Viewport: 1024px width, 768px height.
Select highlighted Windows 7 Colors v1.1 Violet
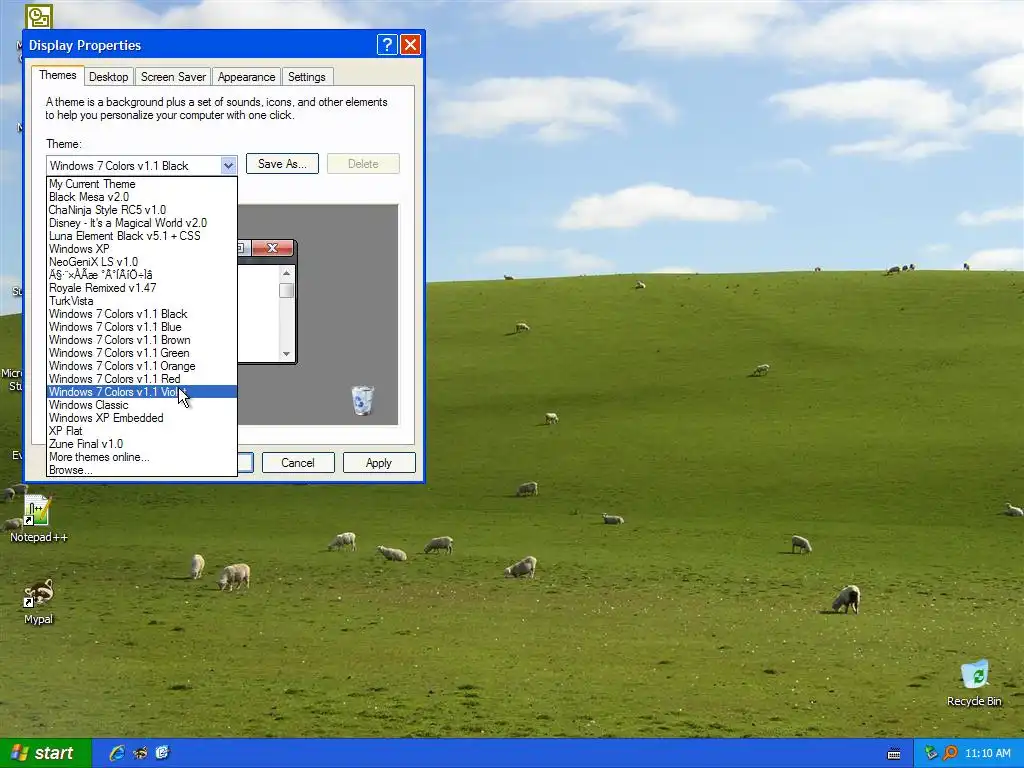tap(142, 392)
